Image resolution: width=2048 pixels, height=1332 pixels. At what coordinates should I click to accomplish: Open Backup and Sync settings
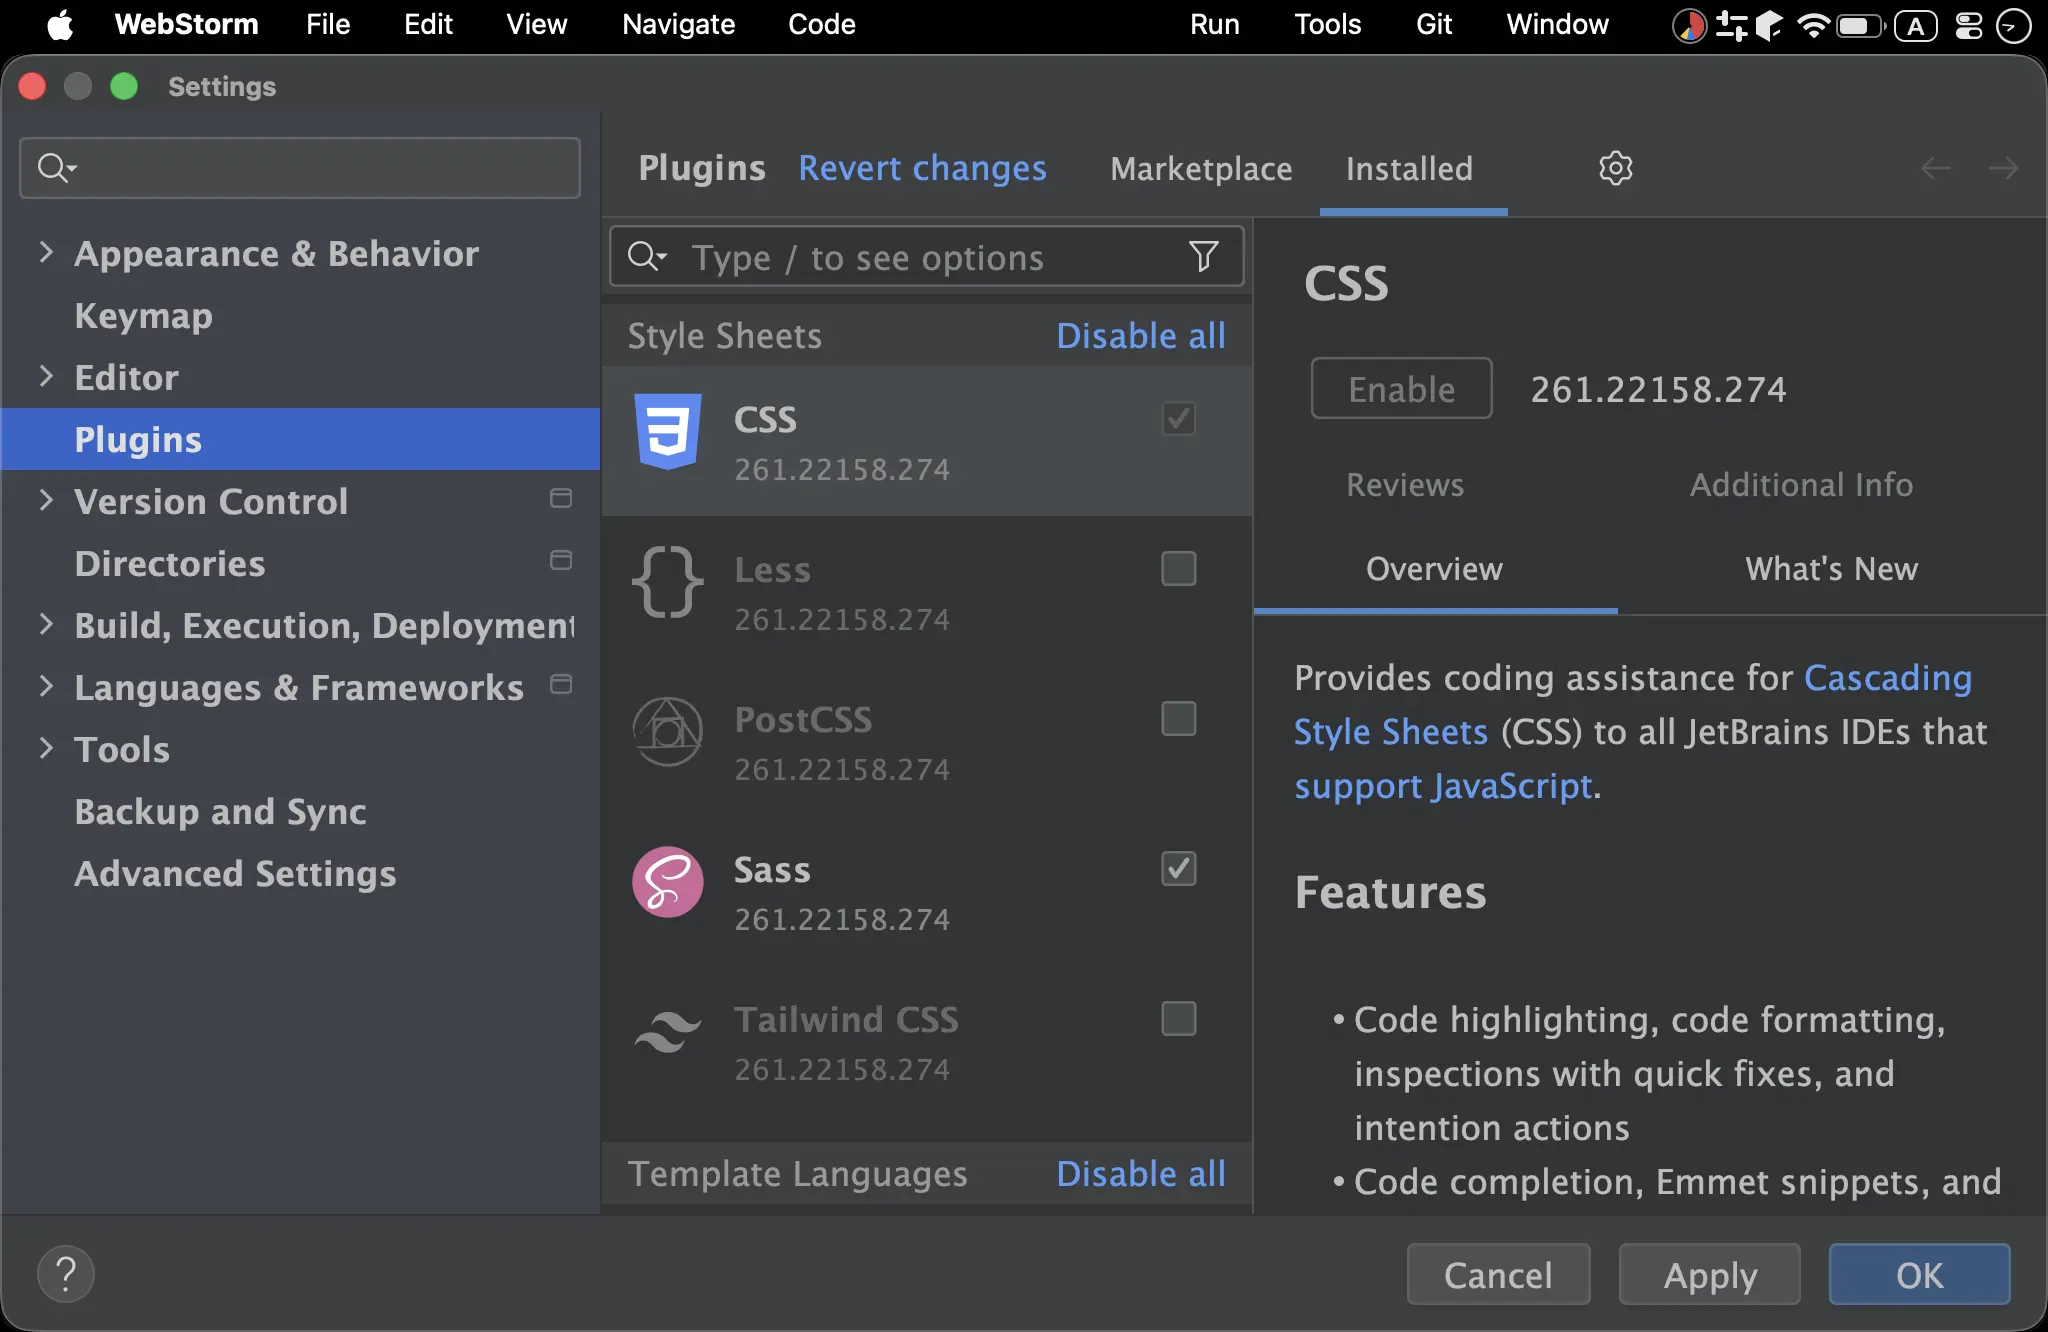point(221,811)
